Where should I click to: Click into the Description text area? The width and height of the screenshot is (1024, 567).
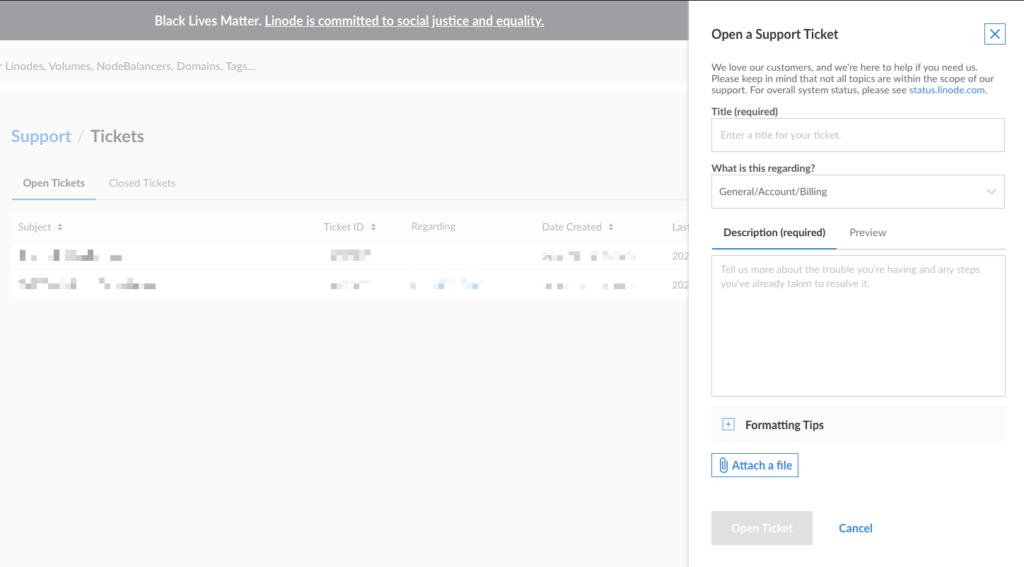pyautogui.click(x=857, y=326)
